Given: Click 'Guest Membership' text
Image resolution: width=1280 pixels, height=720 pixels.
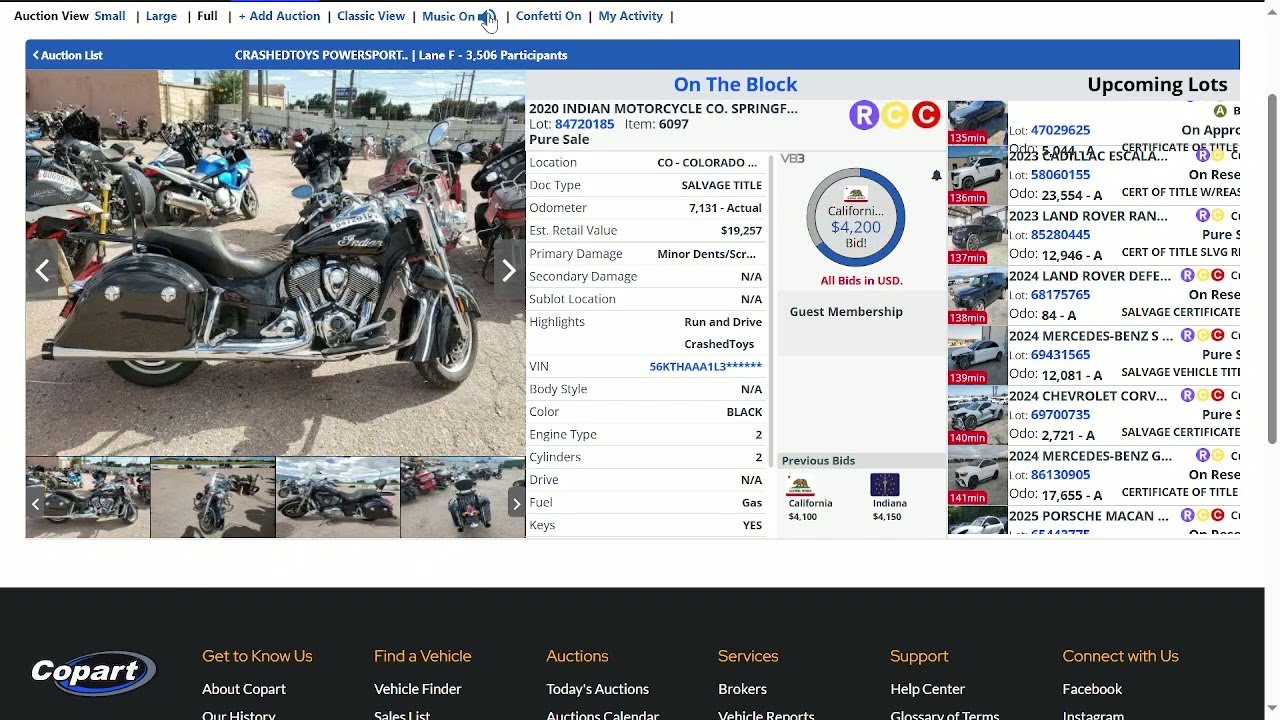Looking at the screenshot, I should (846, 312).
